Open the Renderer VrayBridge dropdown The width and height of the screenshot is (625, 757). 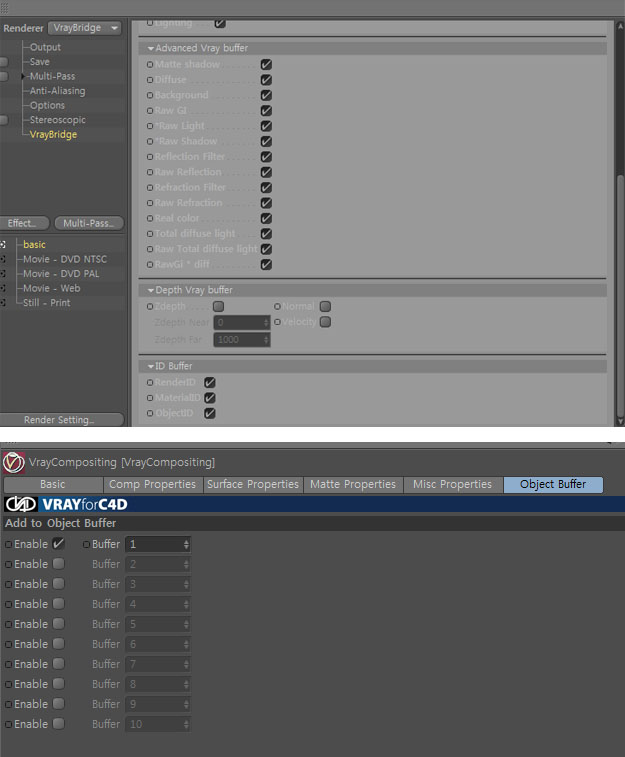(x=84, y=28)
